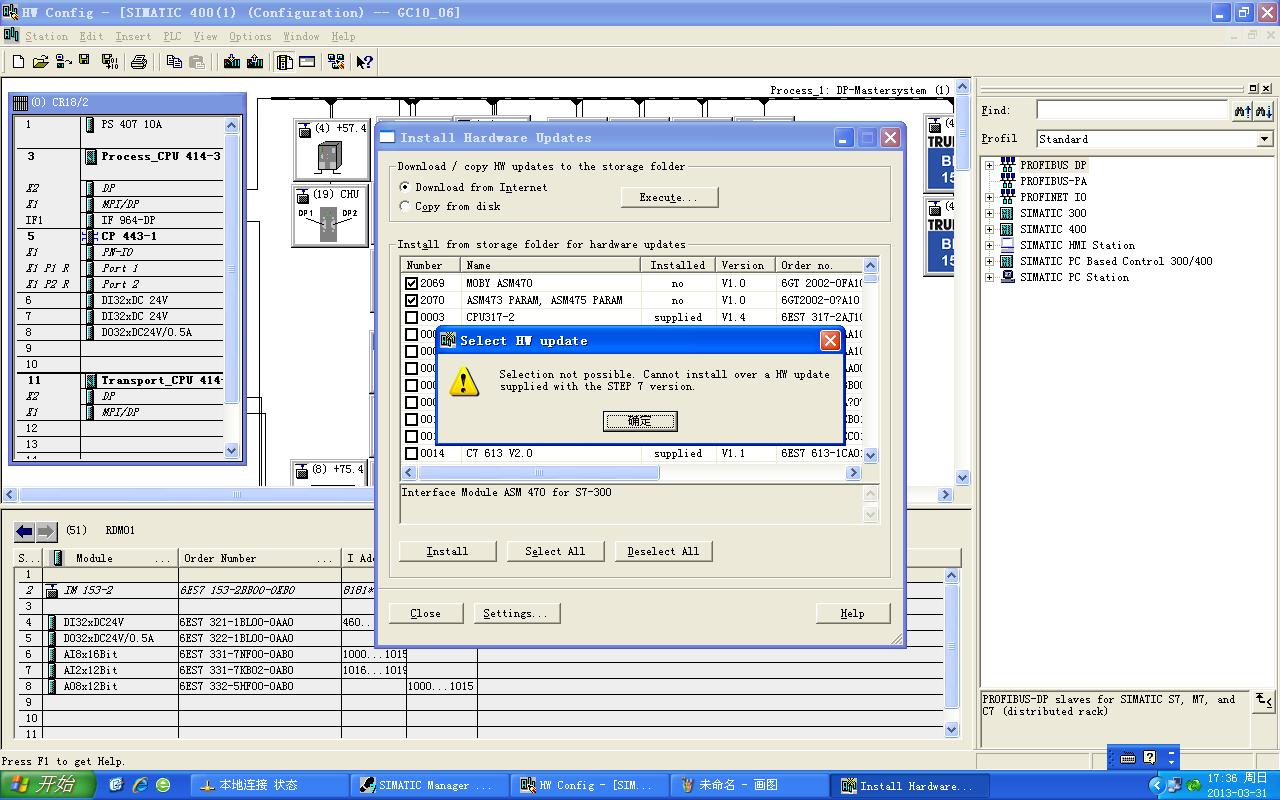Expand the SIMATIC PC Station node
This screenshot has width=1280, height=800.
coord(989,277)
